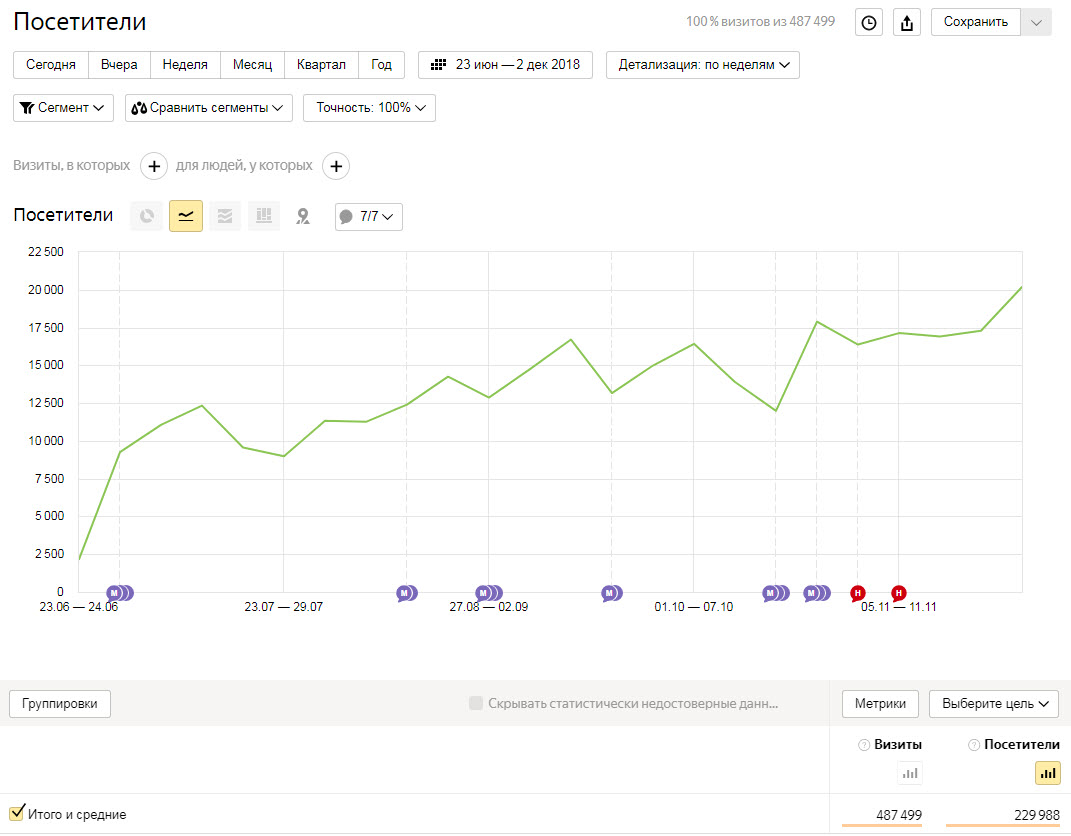This screenshot has width=1071, height=836.
Task: Open help for Визиты metric
Action: pos(863,745)
